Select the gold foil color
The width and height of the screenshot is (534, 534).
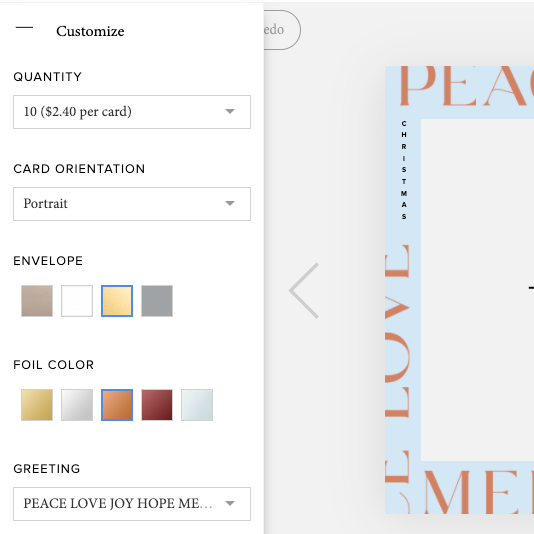[37, 405]
